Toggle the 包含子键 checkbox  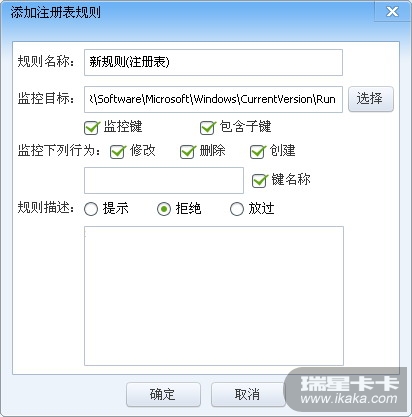tap(207, 127)
